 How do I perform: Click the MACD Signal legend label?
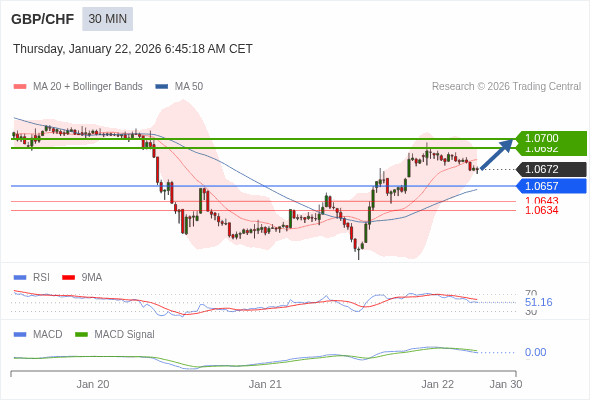tap(125, 335)
